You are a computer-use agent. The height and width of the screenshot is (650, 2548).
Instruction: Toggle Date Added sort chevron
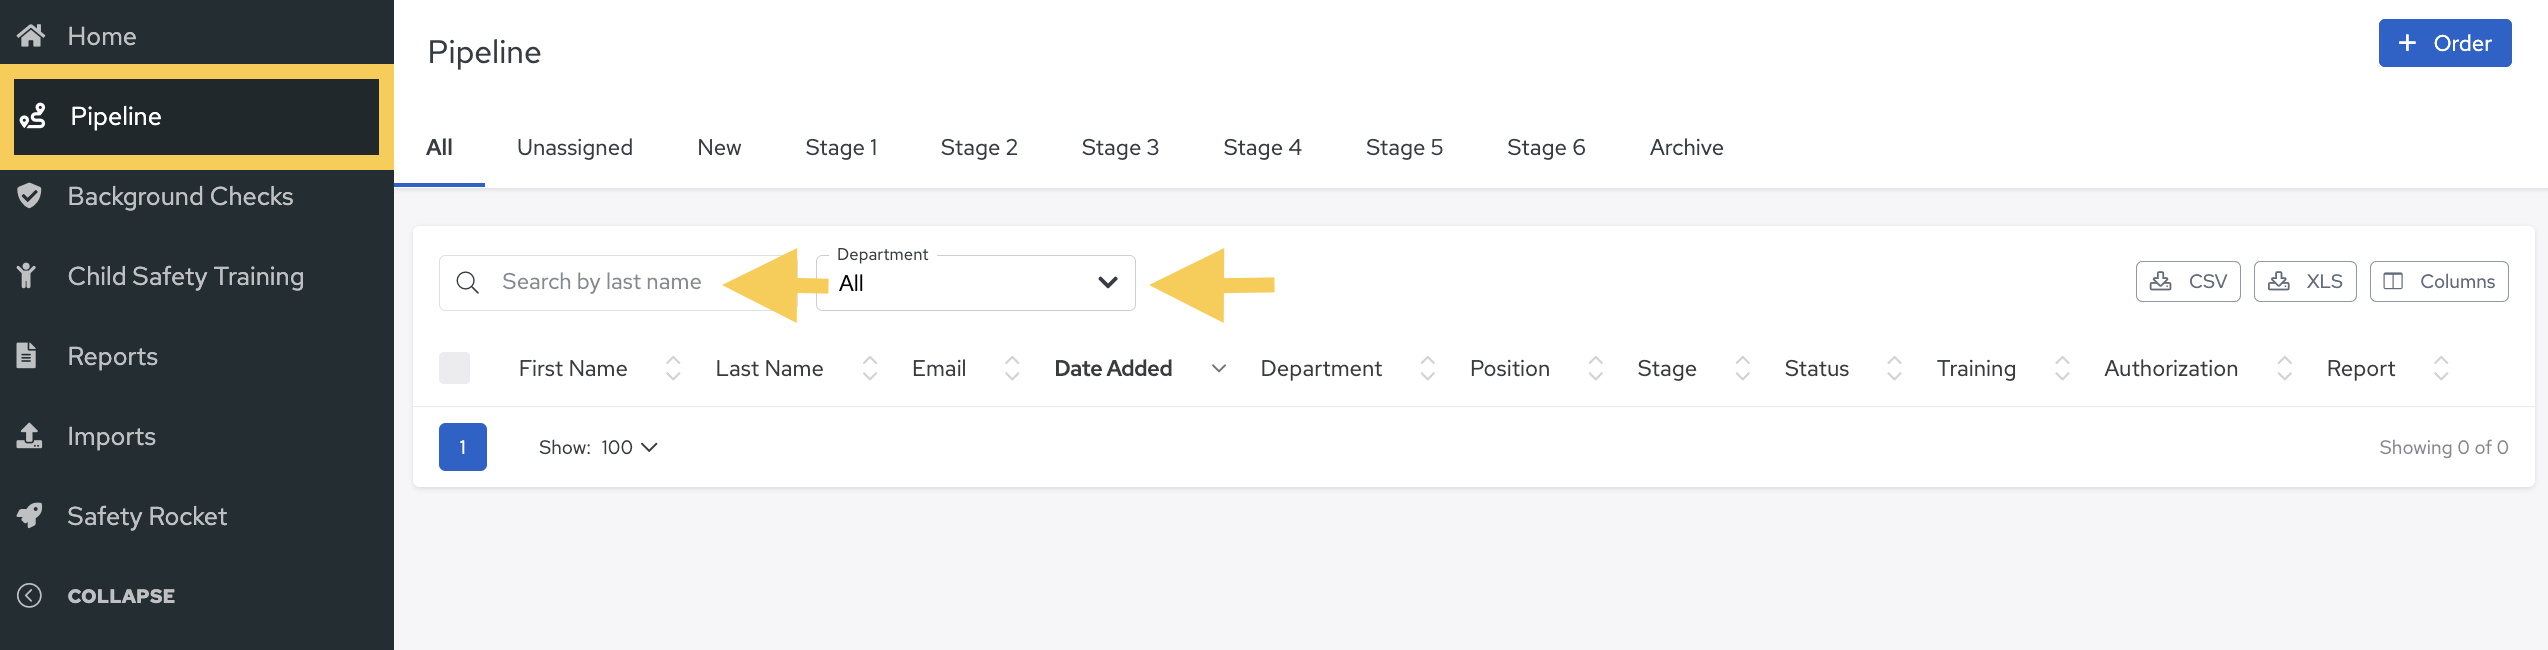coord(1219,369)
